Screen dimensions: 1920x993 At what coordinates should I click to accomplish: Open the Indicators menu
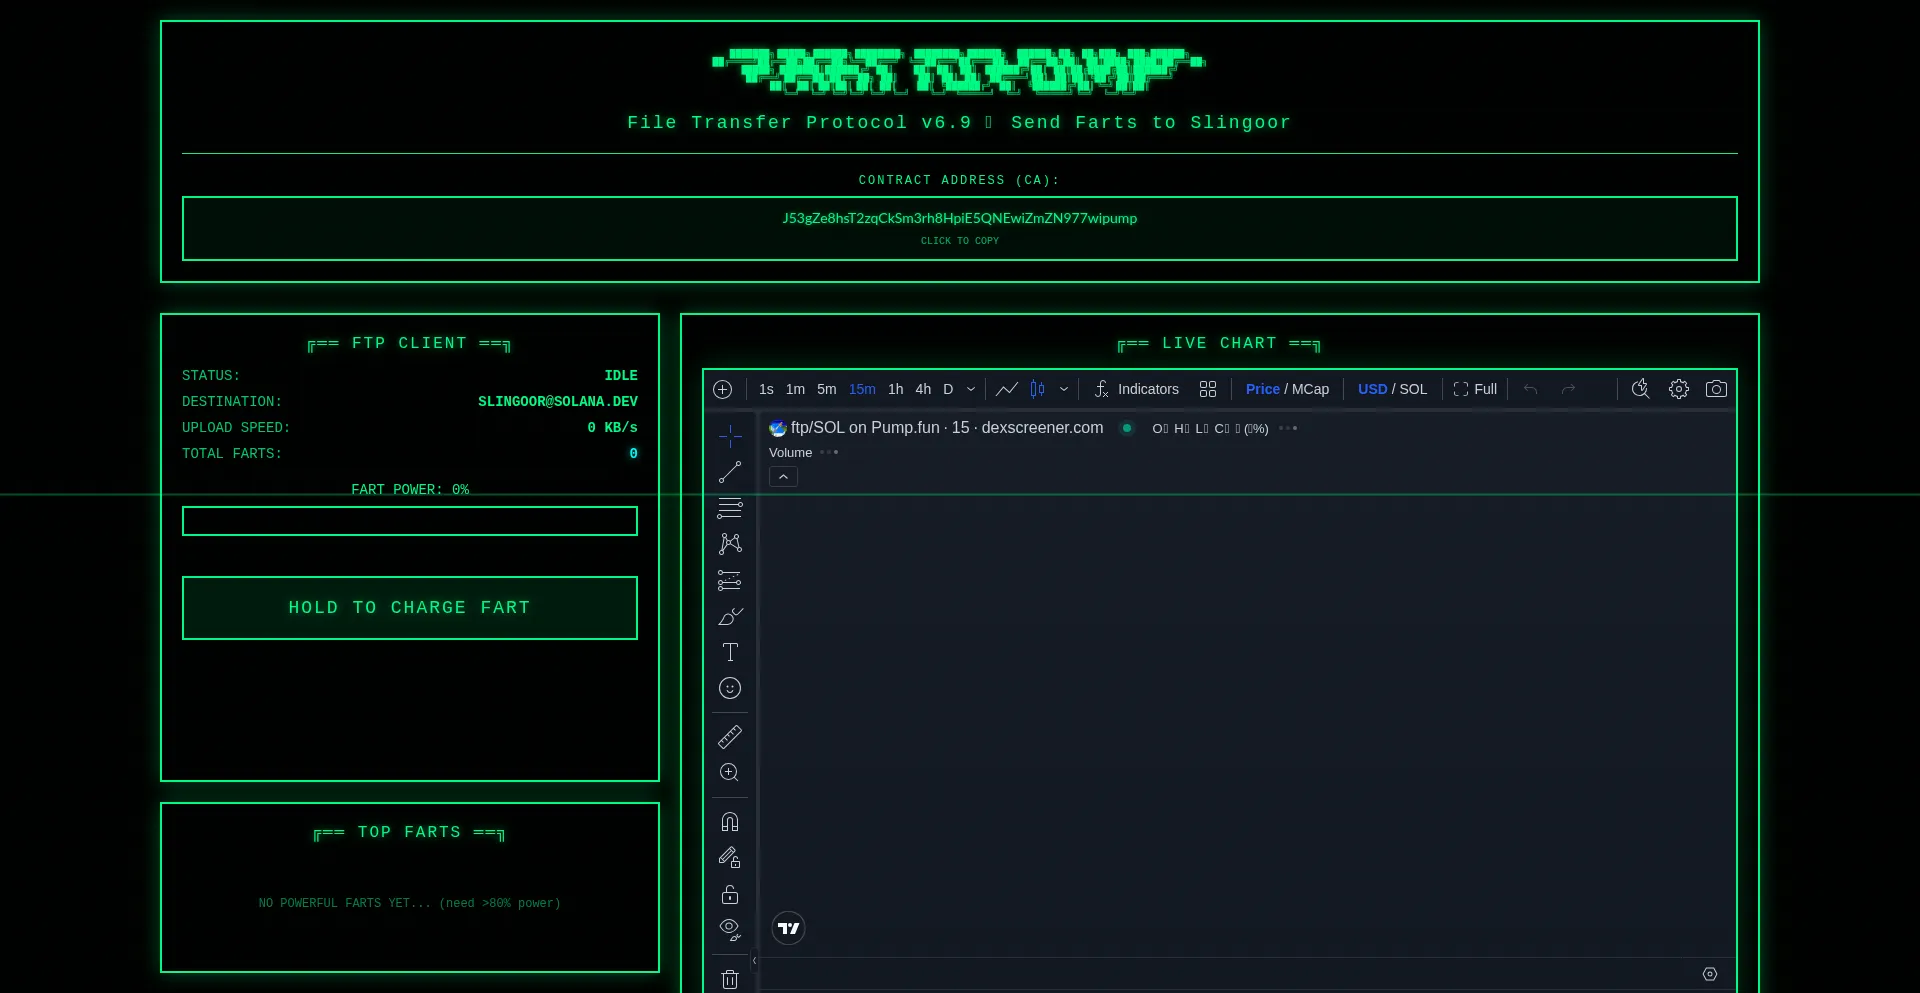tap(1137, 389)
